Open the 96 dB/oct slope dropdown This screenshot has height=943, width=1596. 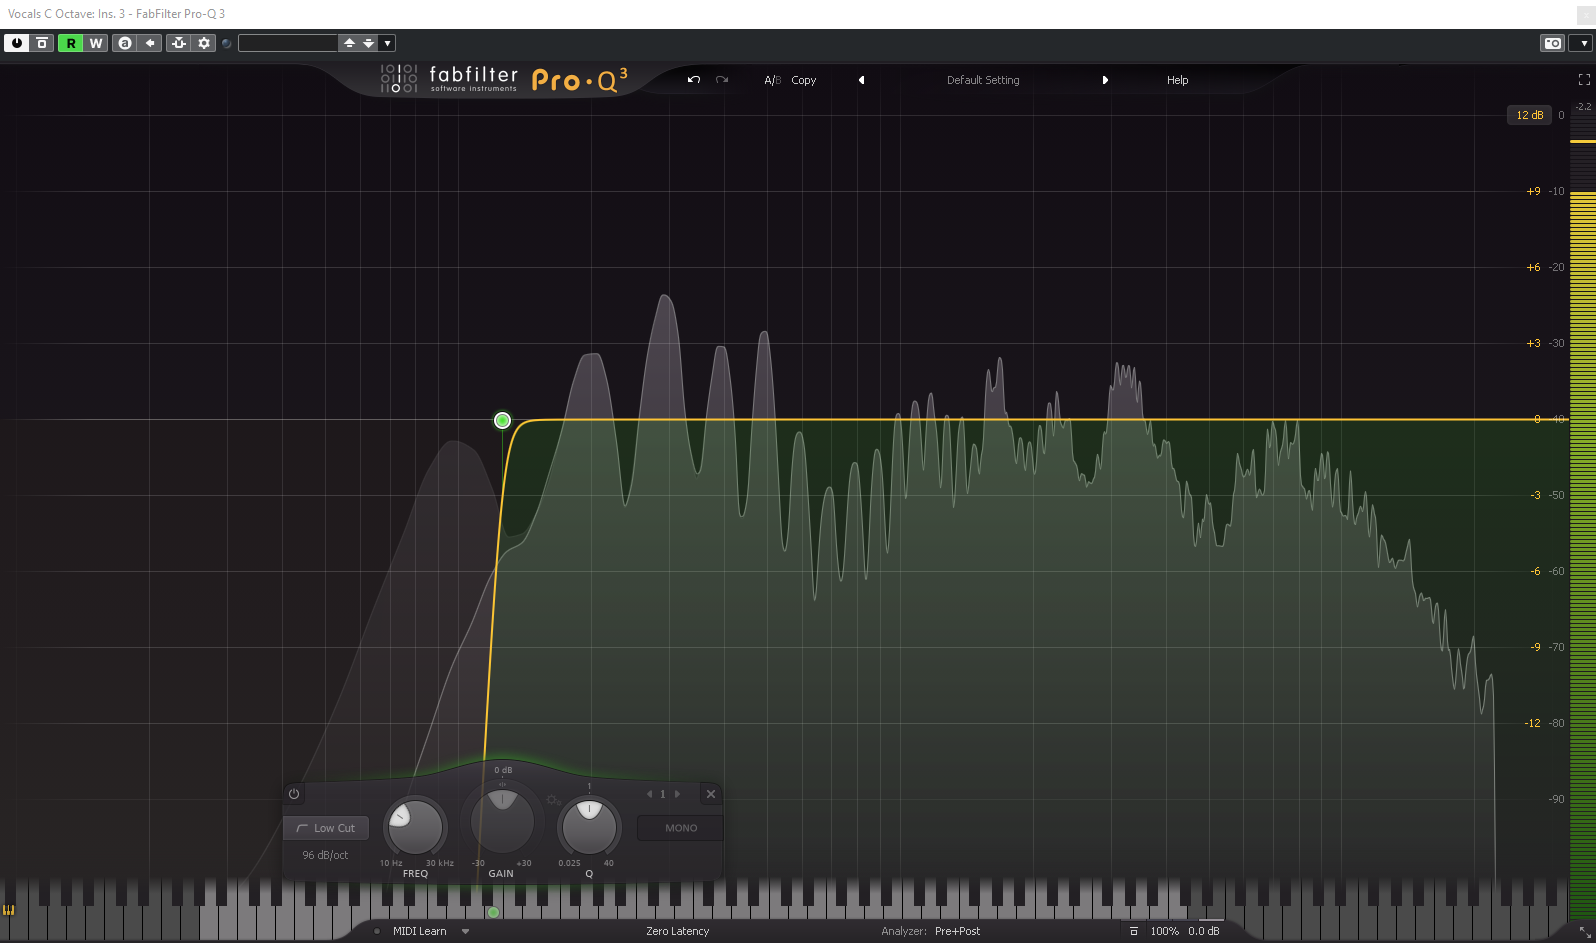click(x=325, y=855)
